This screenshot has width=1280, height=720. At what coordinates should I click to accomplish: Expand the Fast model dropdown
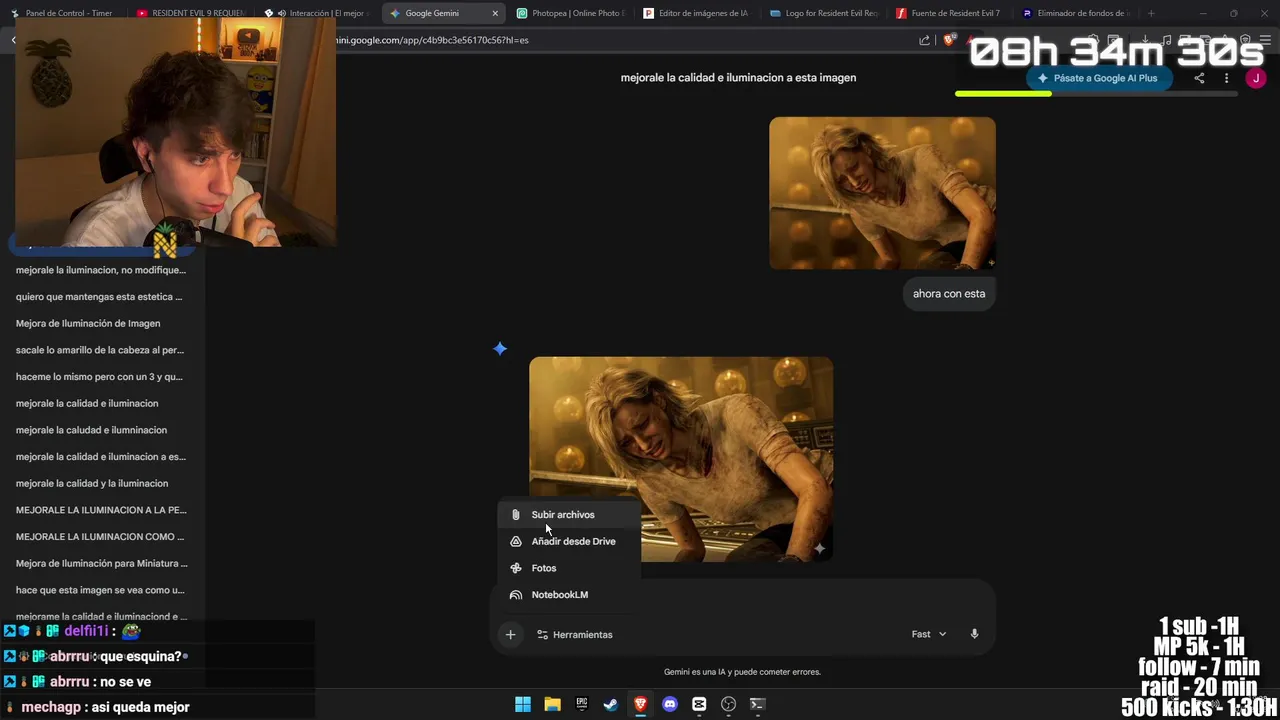928,634
